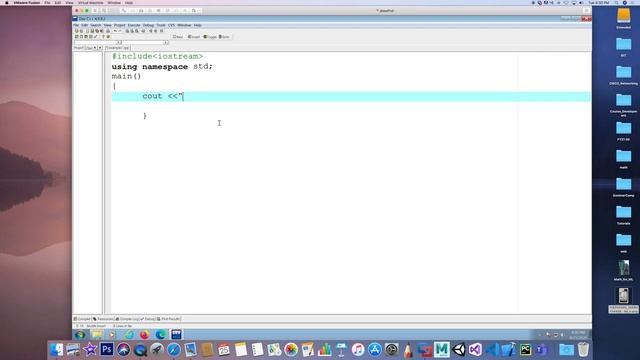
Task: Expand the second function list dropdown
Action: (166, 42)
